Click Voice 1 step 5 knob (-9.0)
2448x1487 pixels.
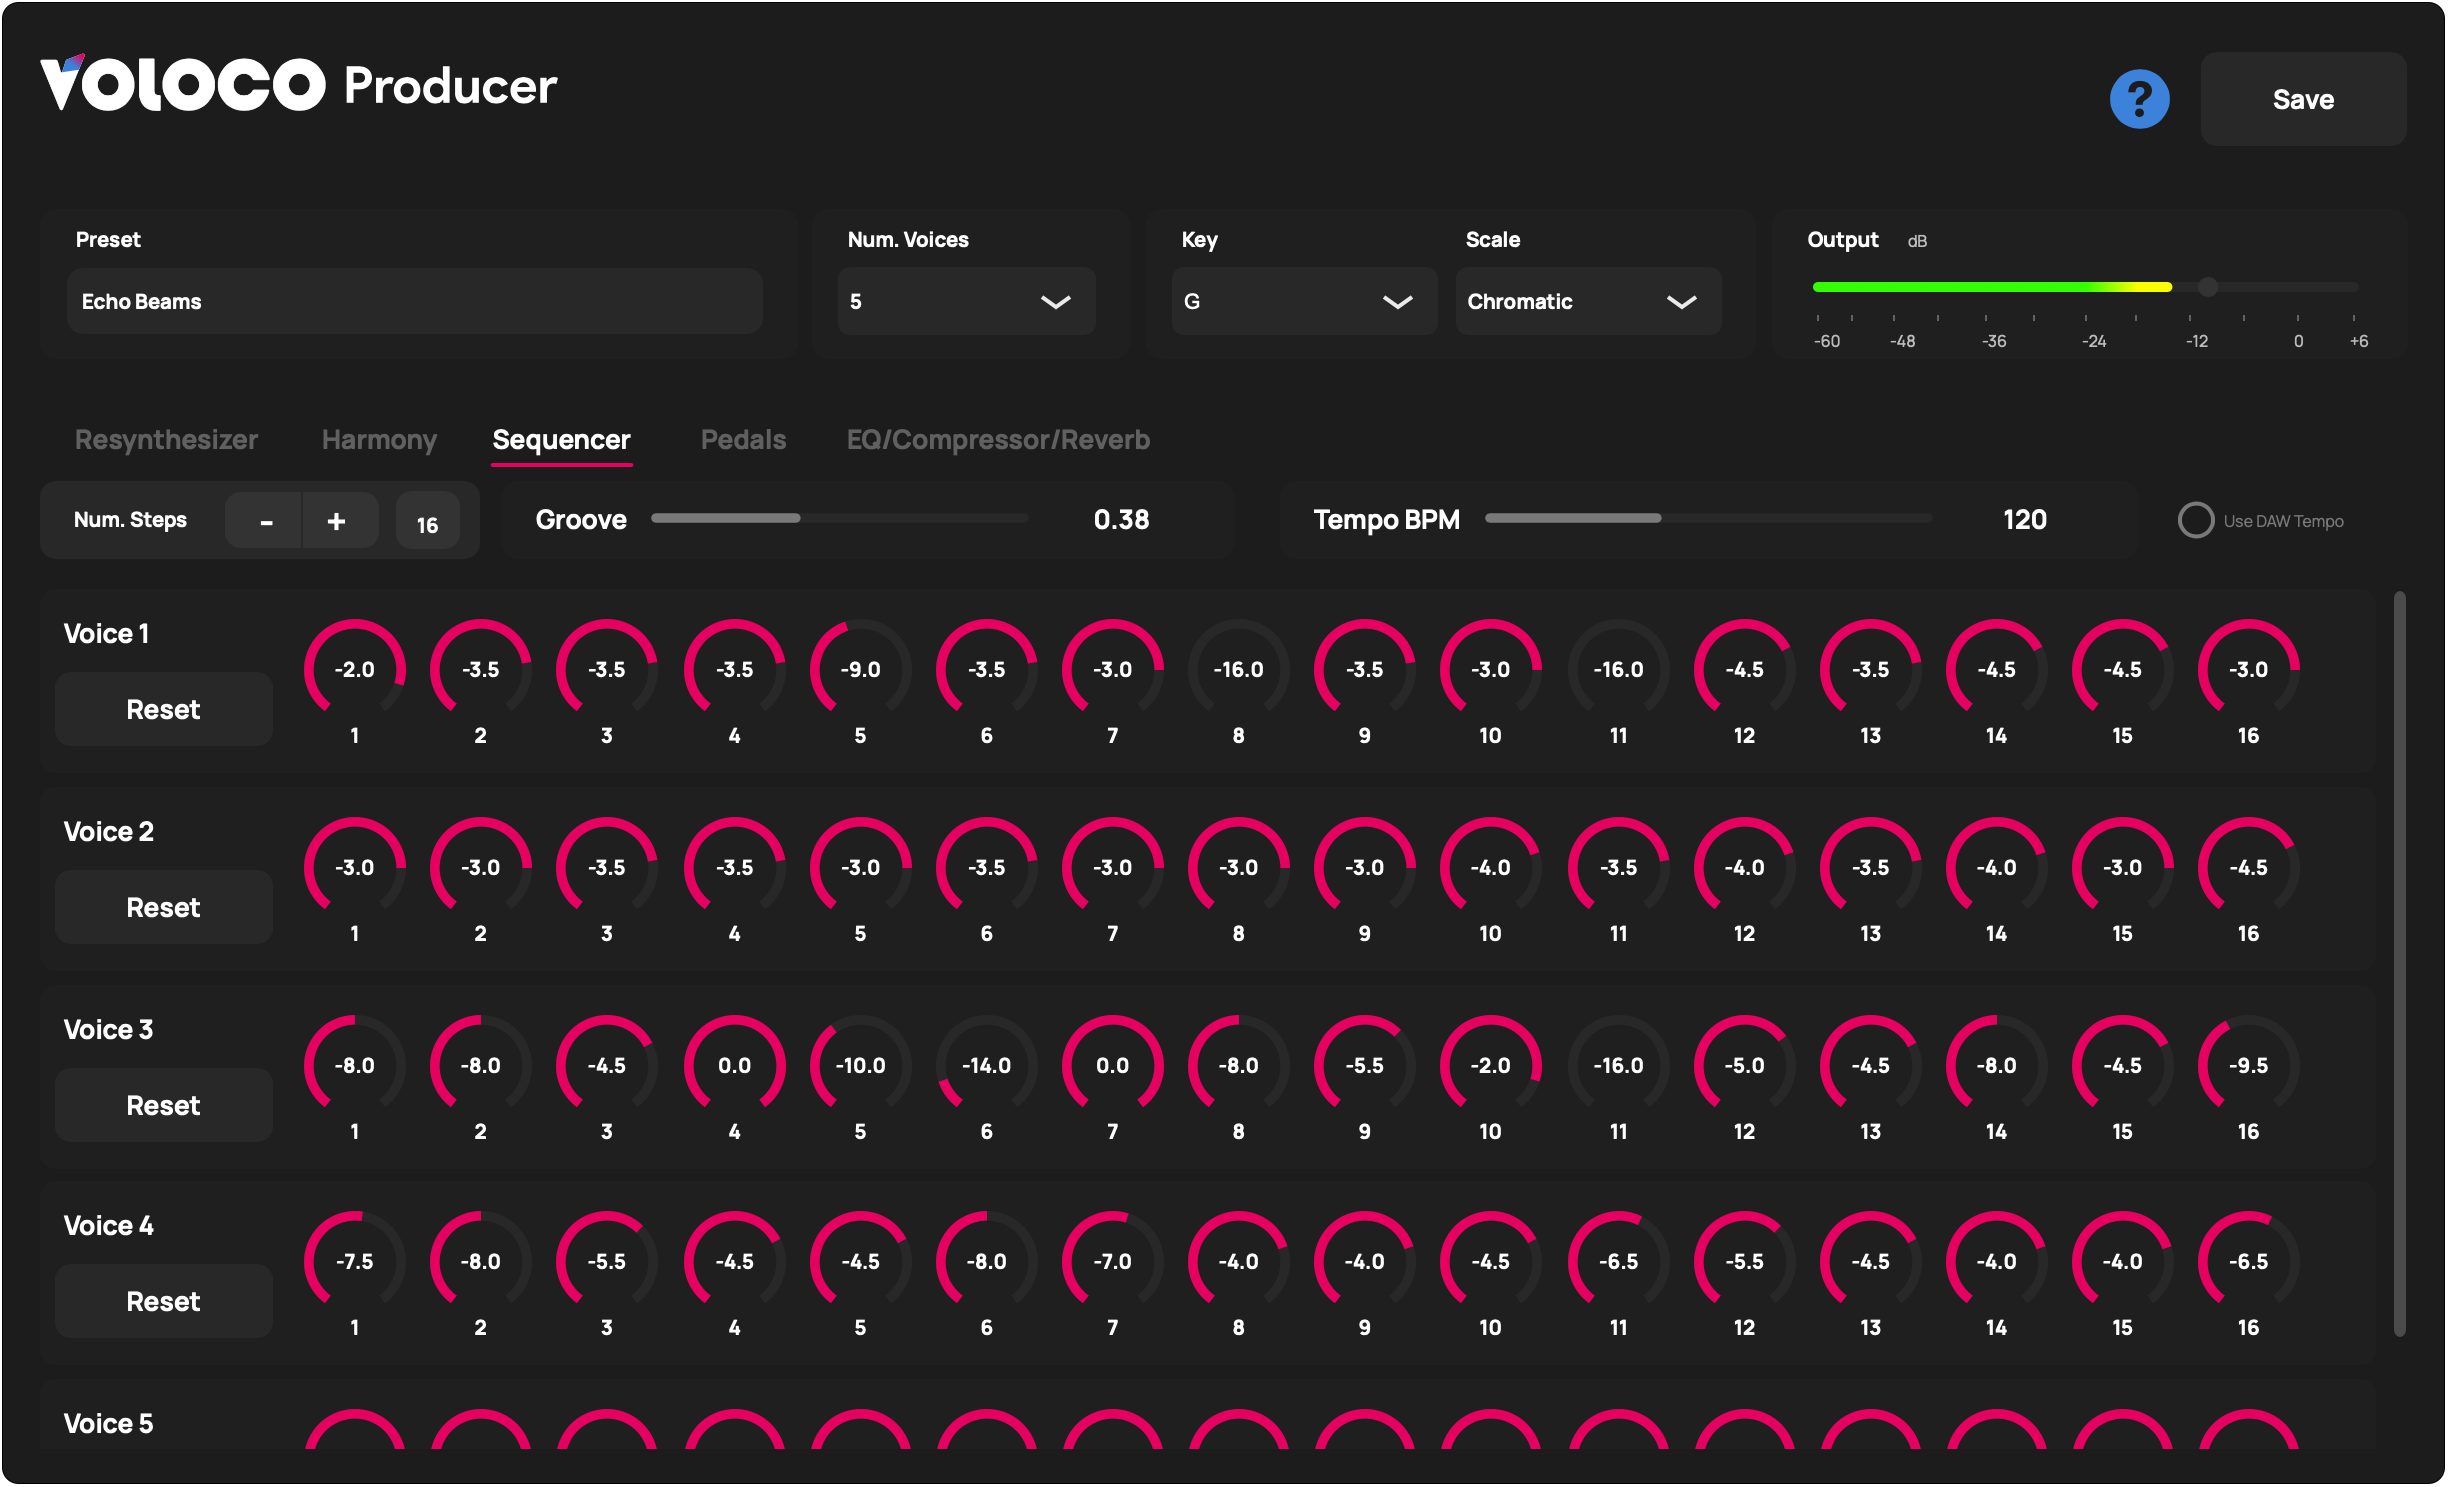point(860,669)
